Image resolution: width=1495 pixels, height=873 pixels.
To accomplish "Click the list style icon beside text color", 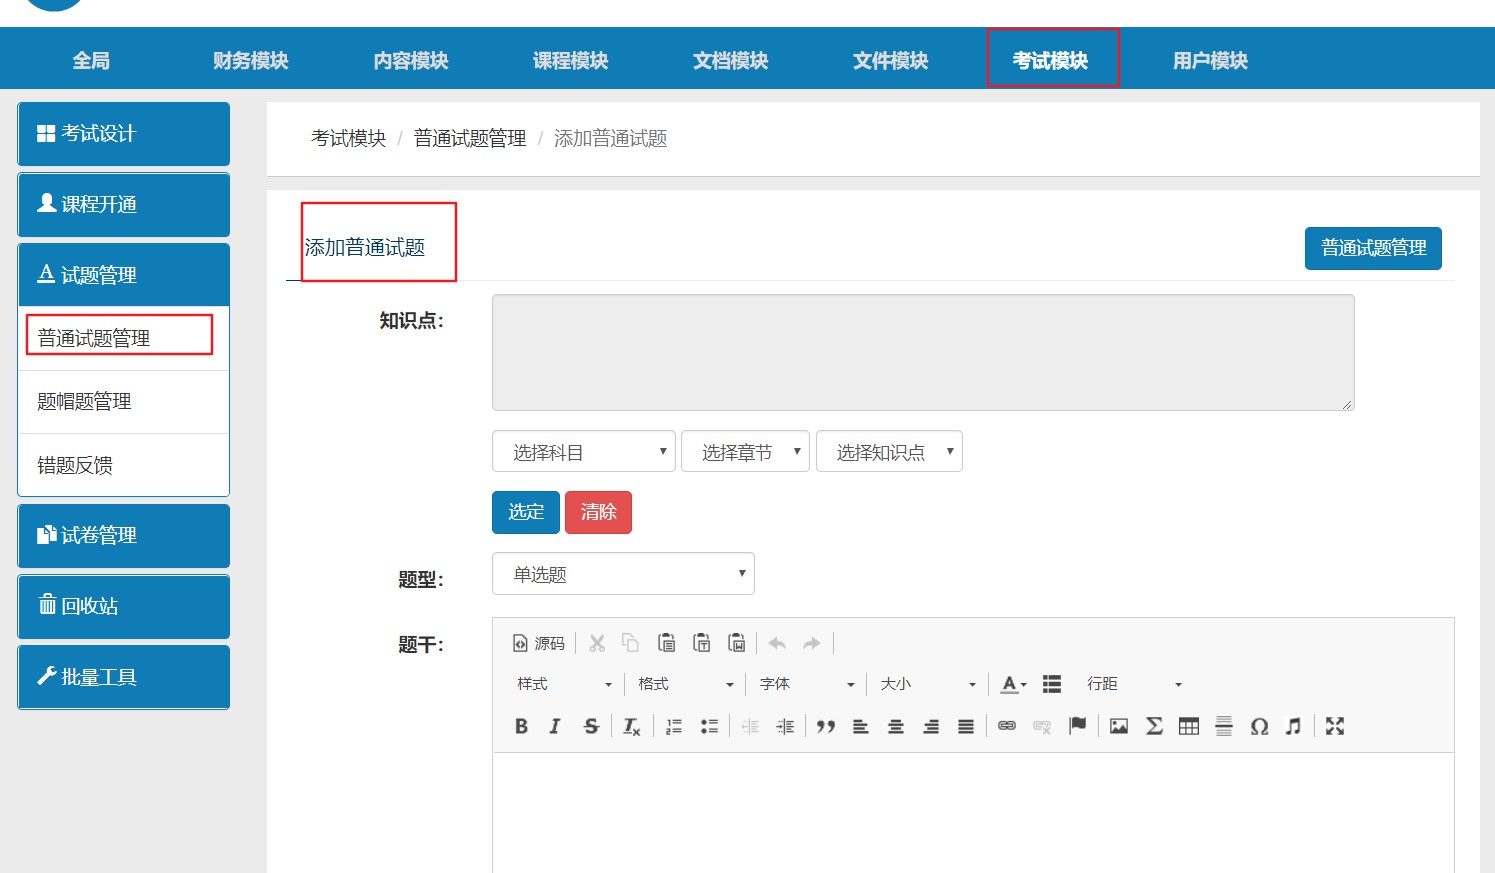I will (x=1052, y=684).
